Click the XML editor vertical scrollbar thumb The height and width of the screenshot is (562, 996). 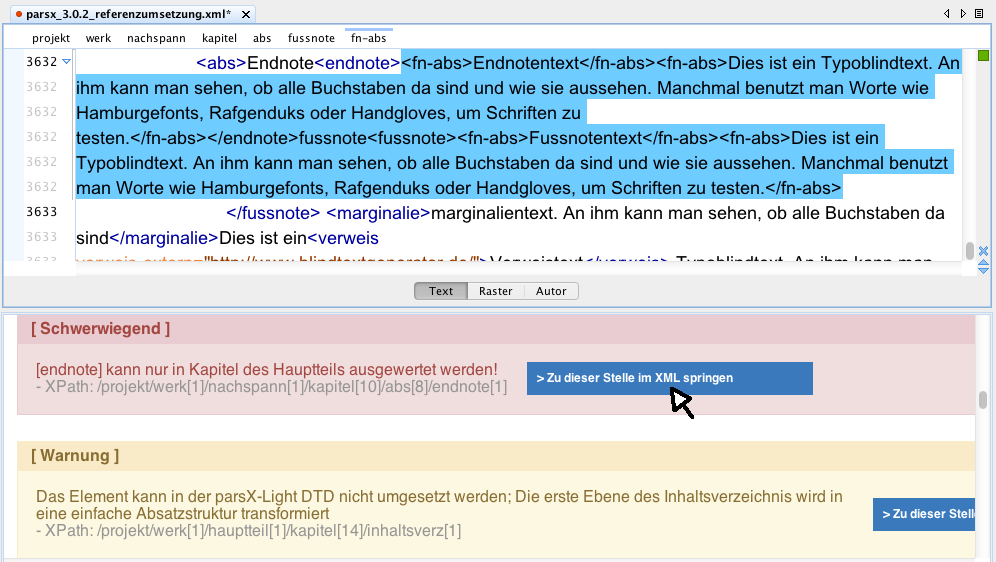point(969,250)
